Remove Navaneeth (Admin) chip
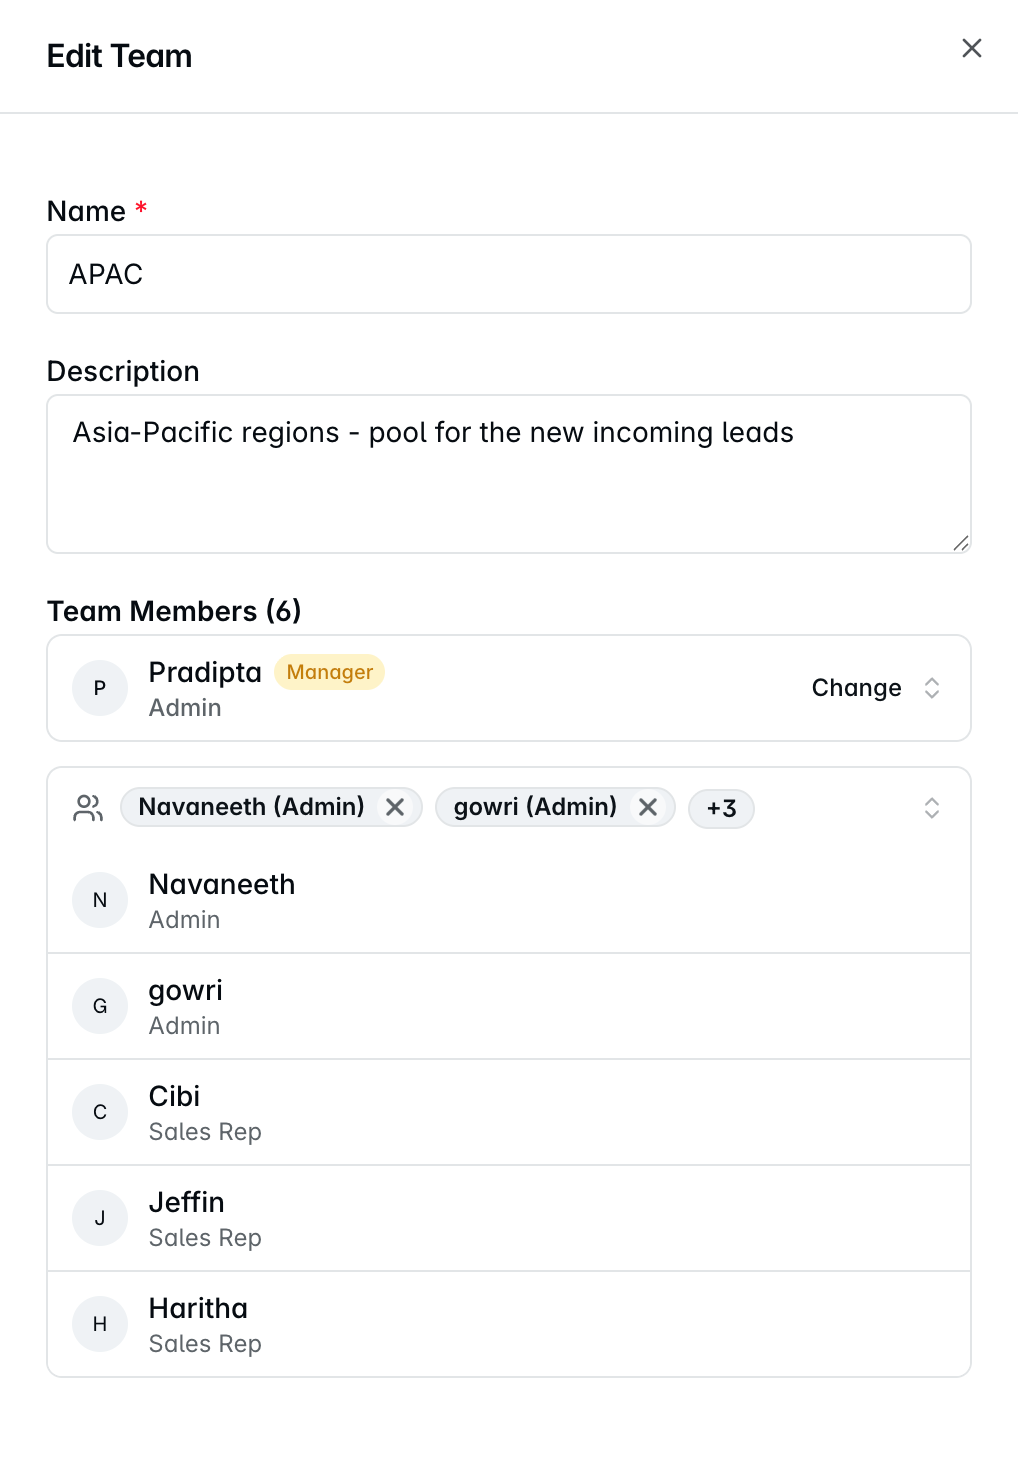The height and width of the screenshot is (1474, 1018). tap(395, 807)
